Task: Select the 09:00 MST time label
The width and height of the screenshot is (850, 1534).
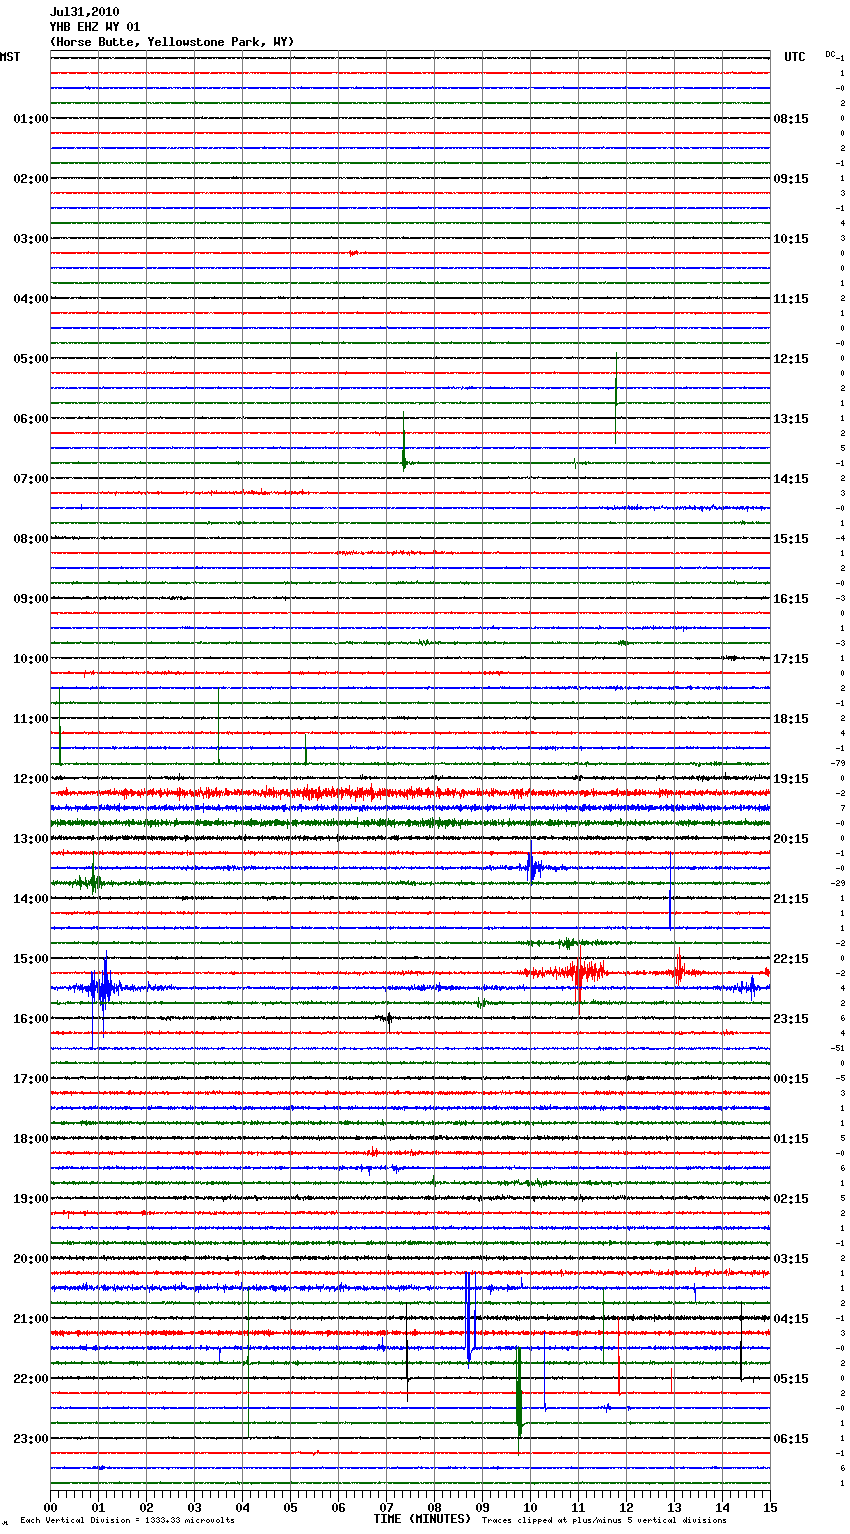Action: (x=30, y=599)
